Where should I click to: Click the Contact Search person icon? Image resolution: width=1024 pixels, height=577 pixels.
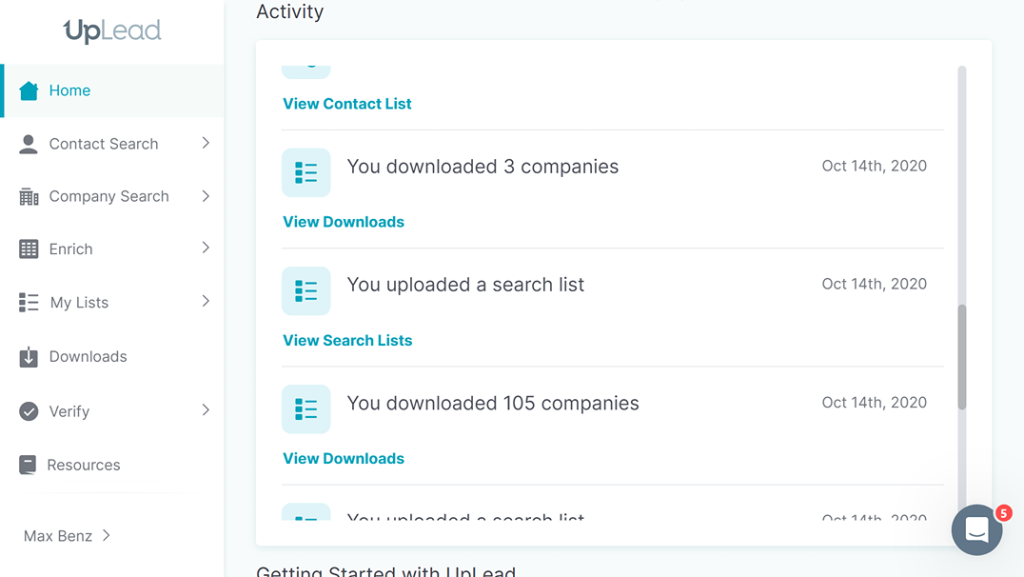tap(29, 144)
